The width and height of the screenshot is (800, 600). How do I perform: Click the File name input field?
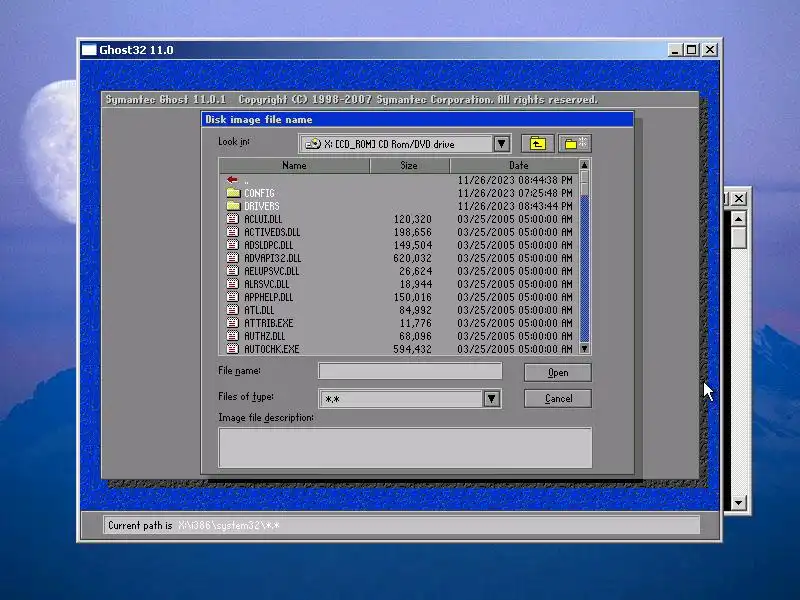point(410,371)
